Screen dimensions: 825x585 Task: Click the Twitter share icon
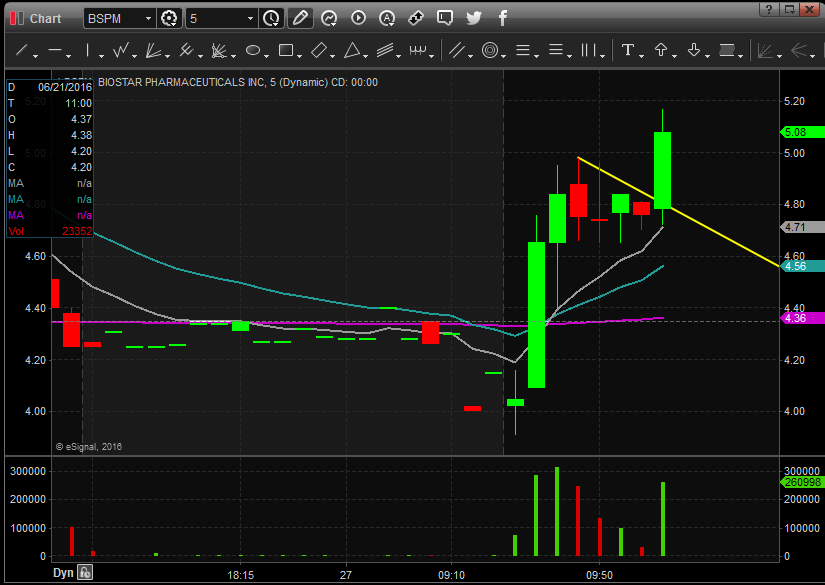click(474, 18)
